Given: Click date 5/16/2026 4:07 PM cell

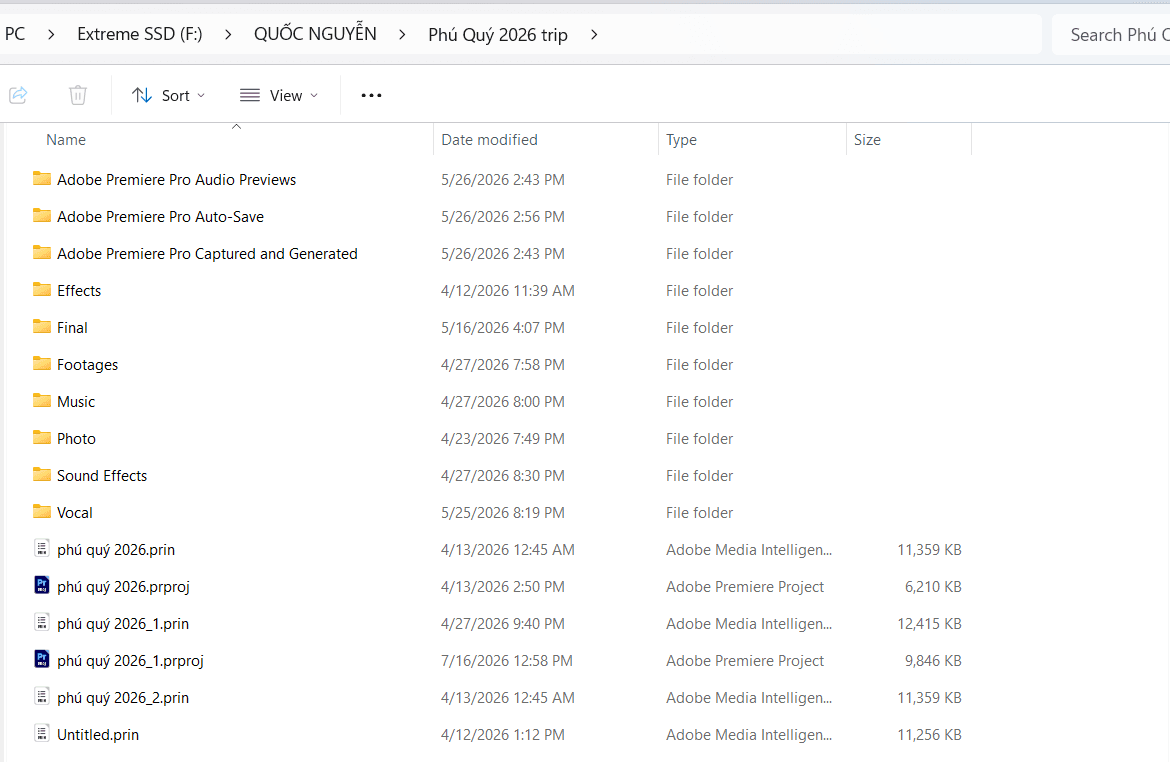Looking at the screenshot, I should [502, 328].
